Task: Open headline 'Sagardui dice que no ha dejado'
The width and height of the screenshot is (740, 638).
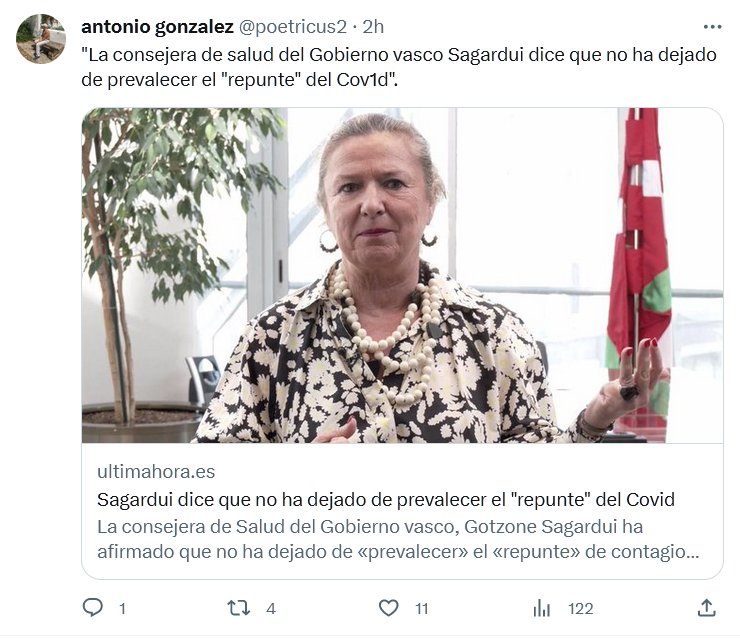Action: pos(386,499)
